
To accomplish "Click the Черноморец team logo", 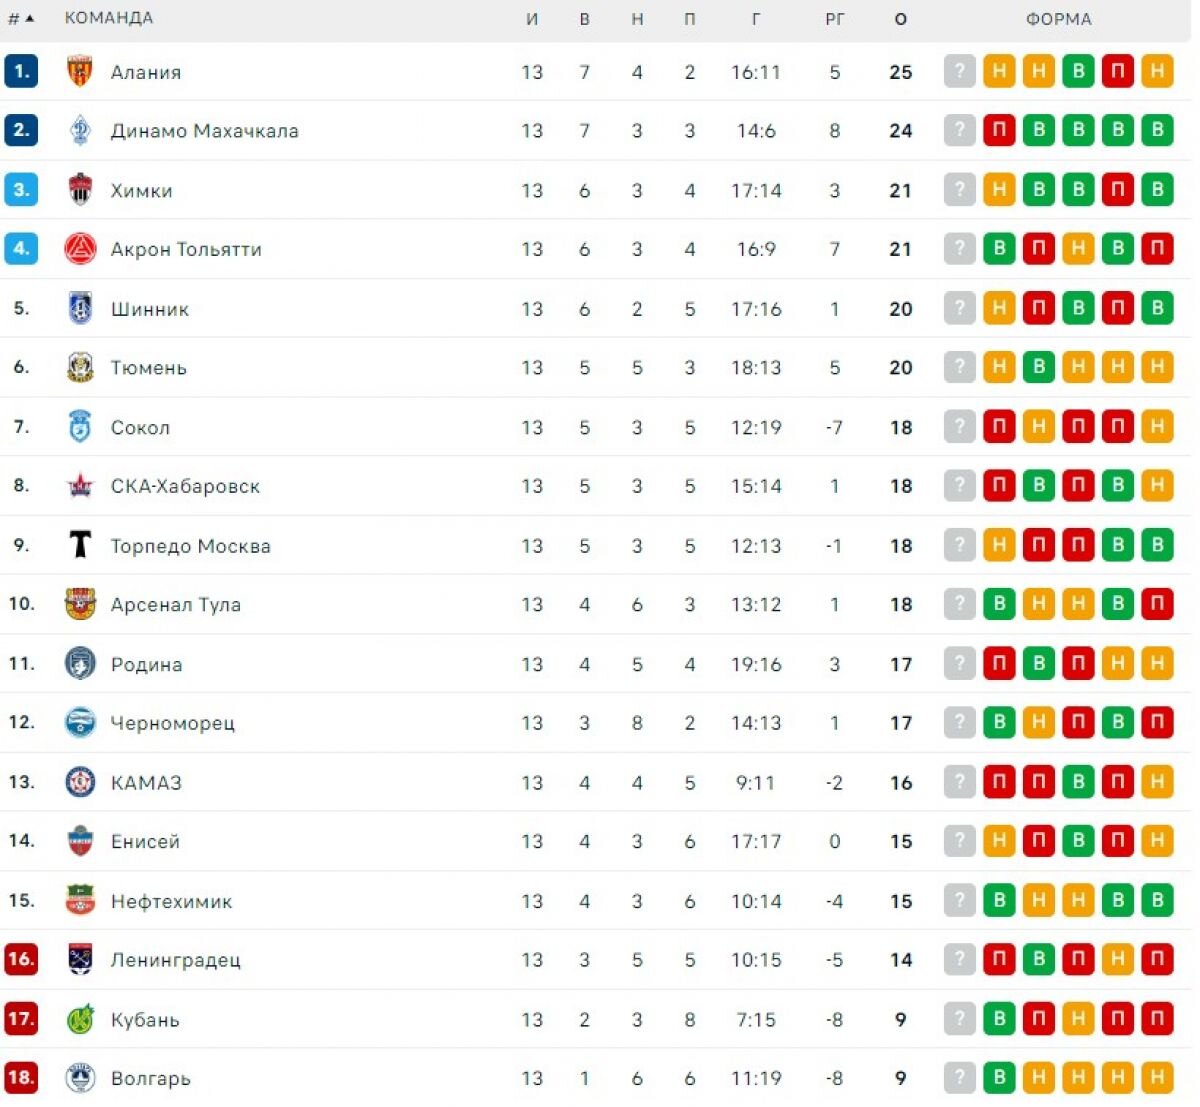I will pyautogui.click(x=80, y=722).
